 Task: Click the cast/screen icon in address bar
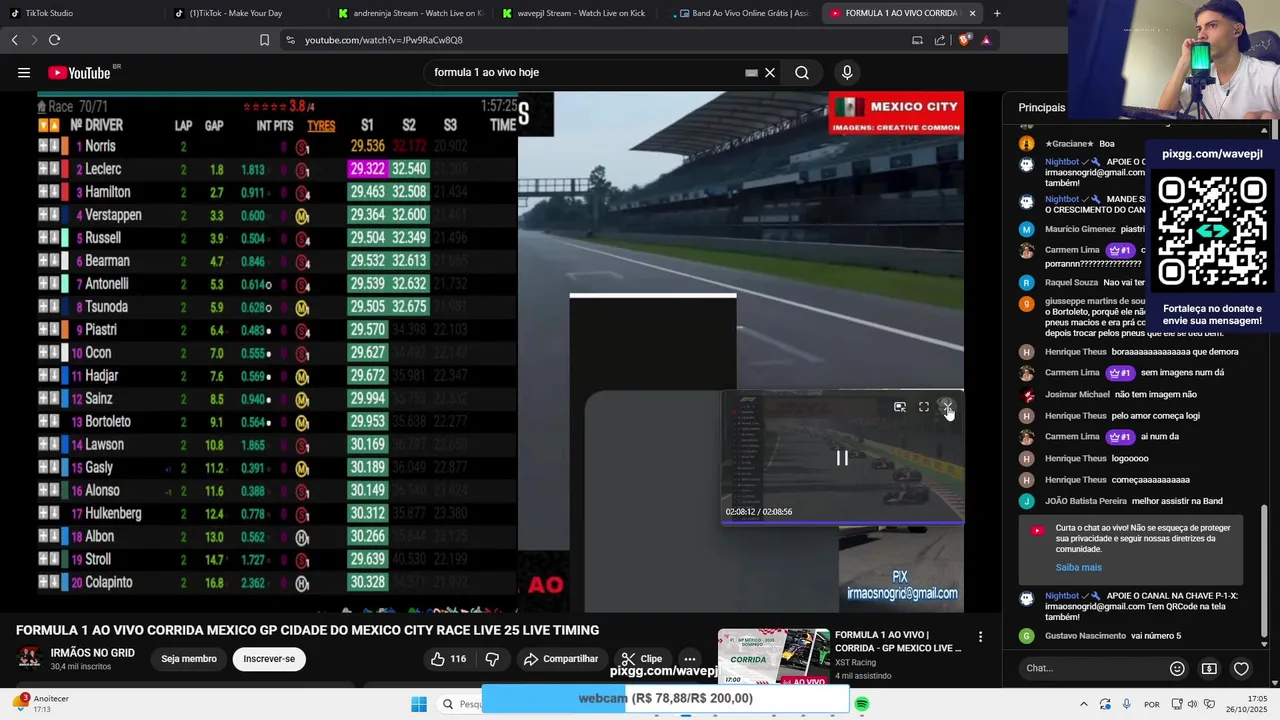[x=917, y=40]
